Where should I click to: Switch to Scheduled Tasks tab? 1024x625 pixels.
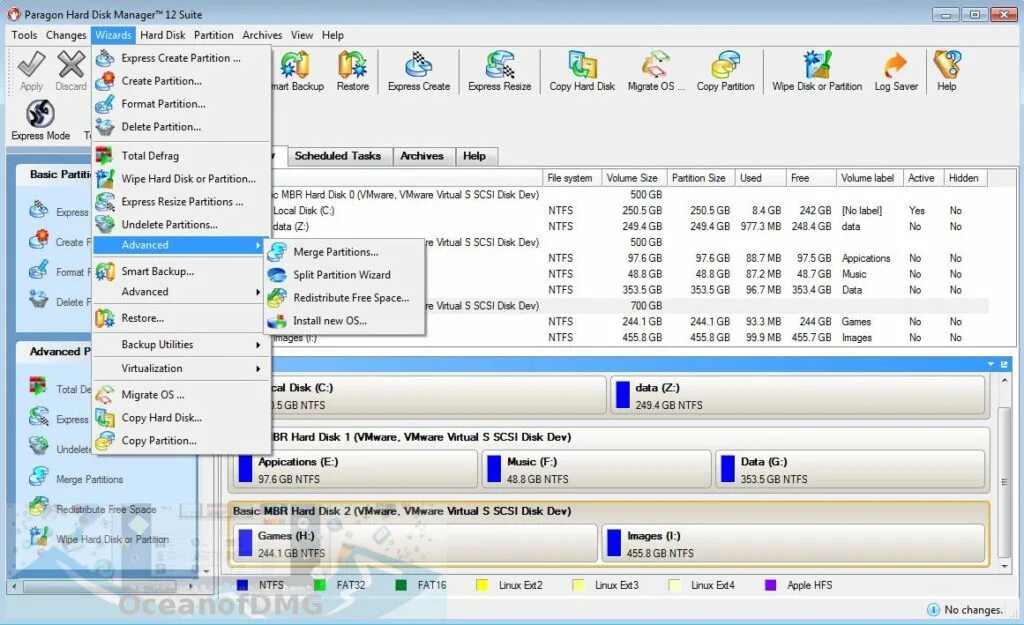338,156
